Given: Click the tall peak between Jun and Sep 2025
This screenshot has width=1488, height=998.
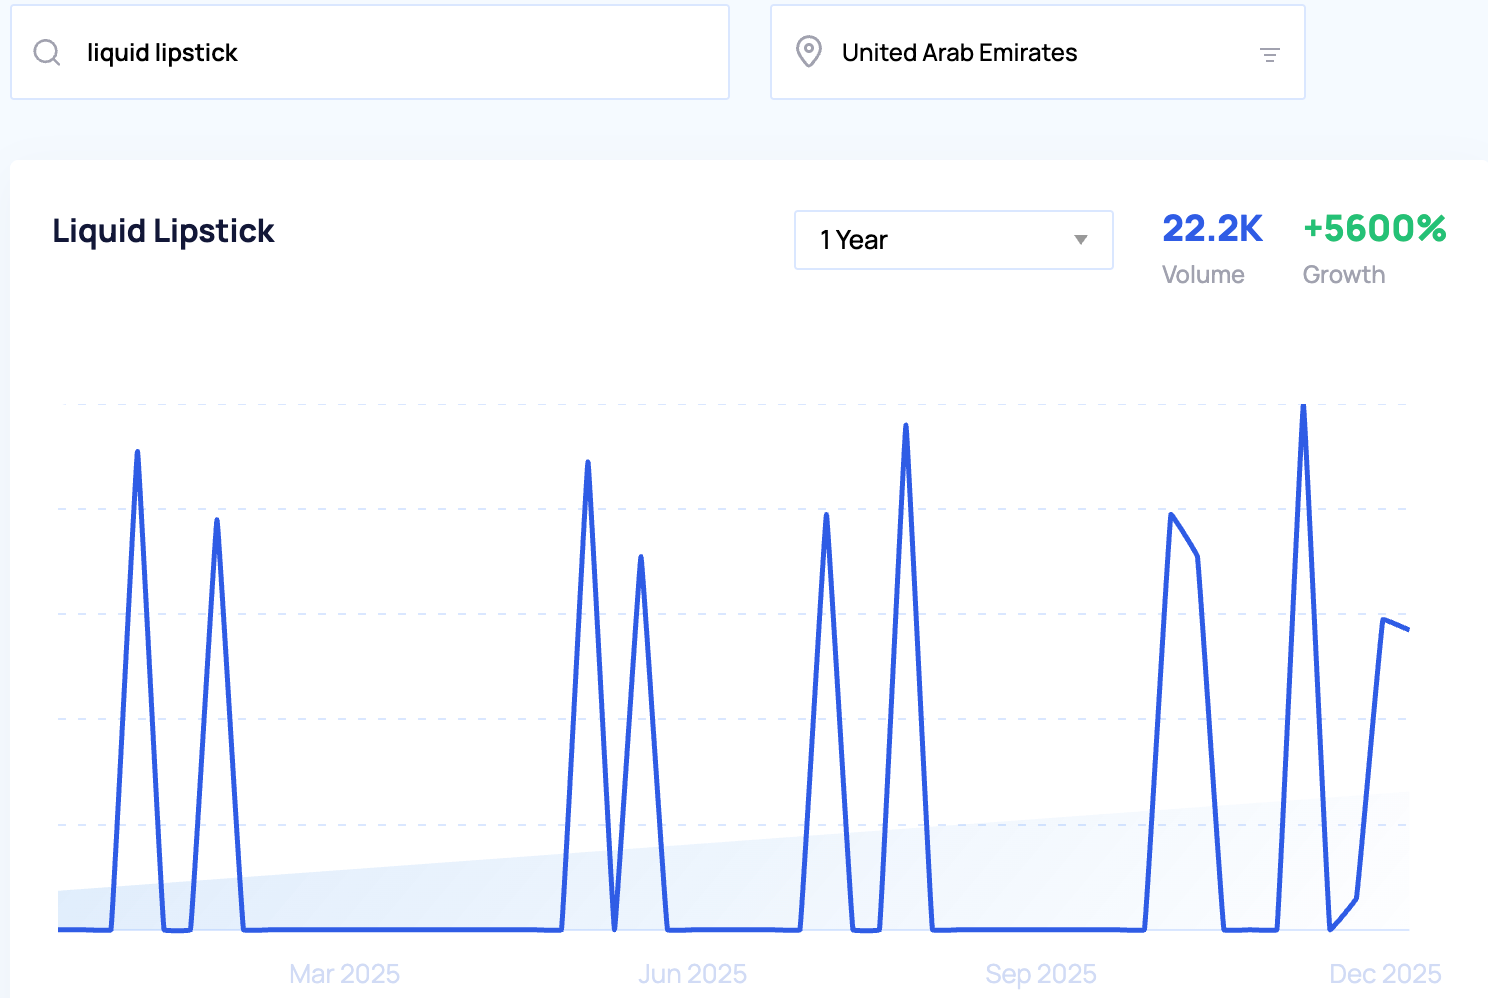Looking at the screenshot, I should pyautogui.click(x=905, y=427).
